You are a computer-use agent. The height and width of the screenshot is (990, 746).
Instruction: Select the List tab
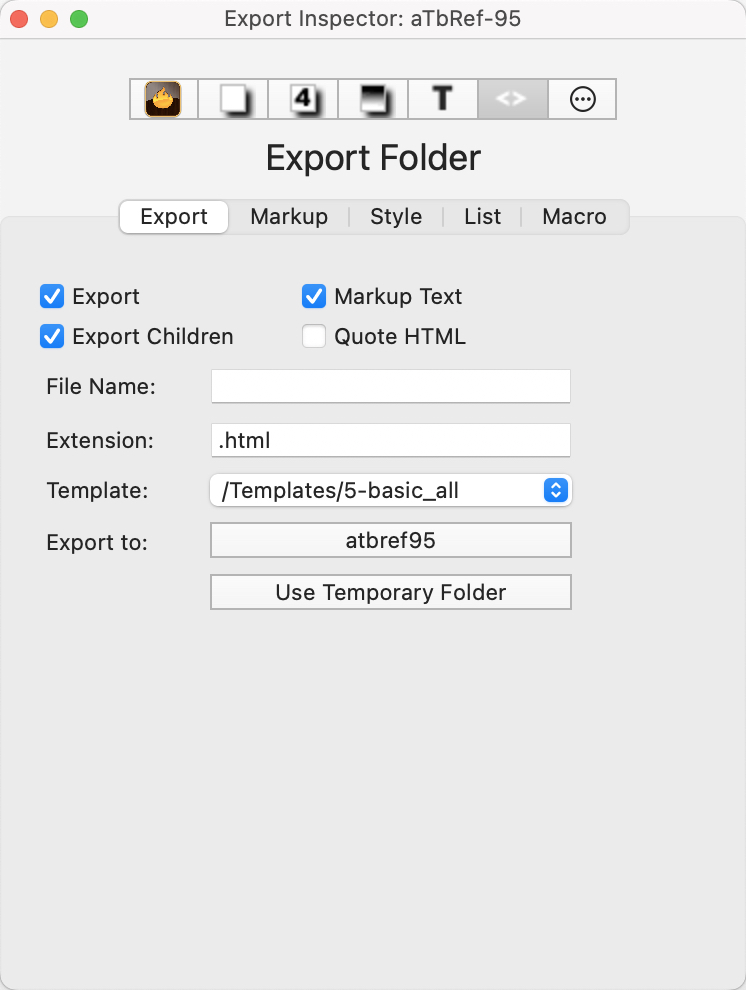pyautogui.click(x=482, y=216)
